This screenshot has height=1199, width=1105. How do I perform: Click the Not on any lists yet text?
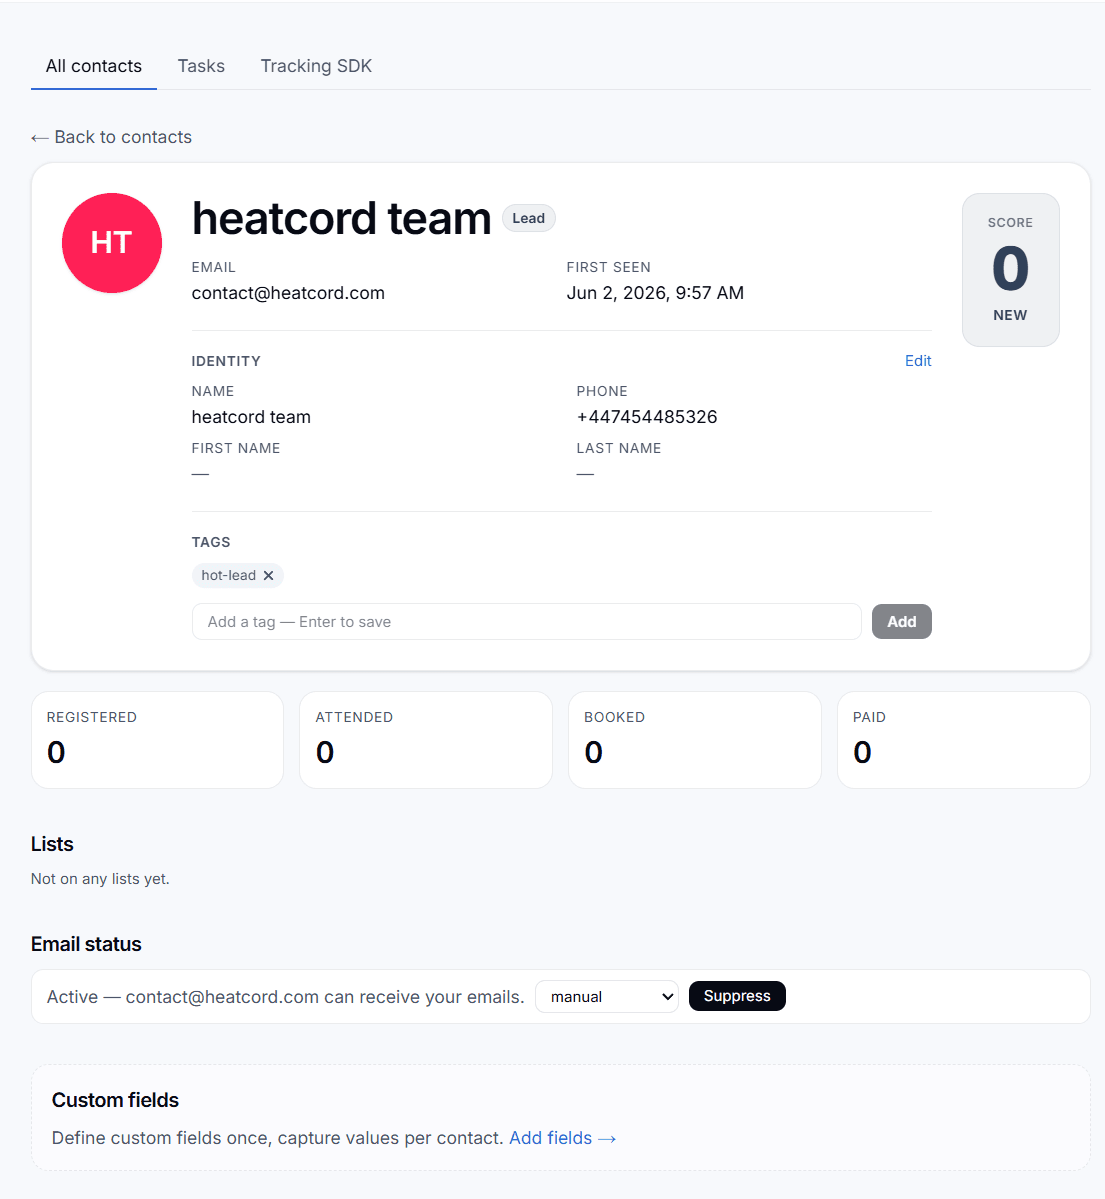click(x=100, y=879)
